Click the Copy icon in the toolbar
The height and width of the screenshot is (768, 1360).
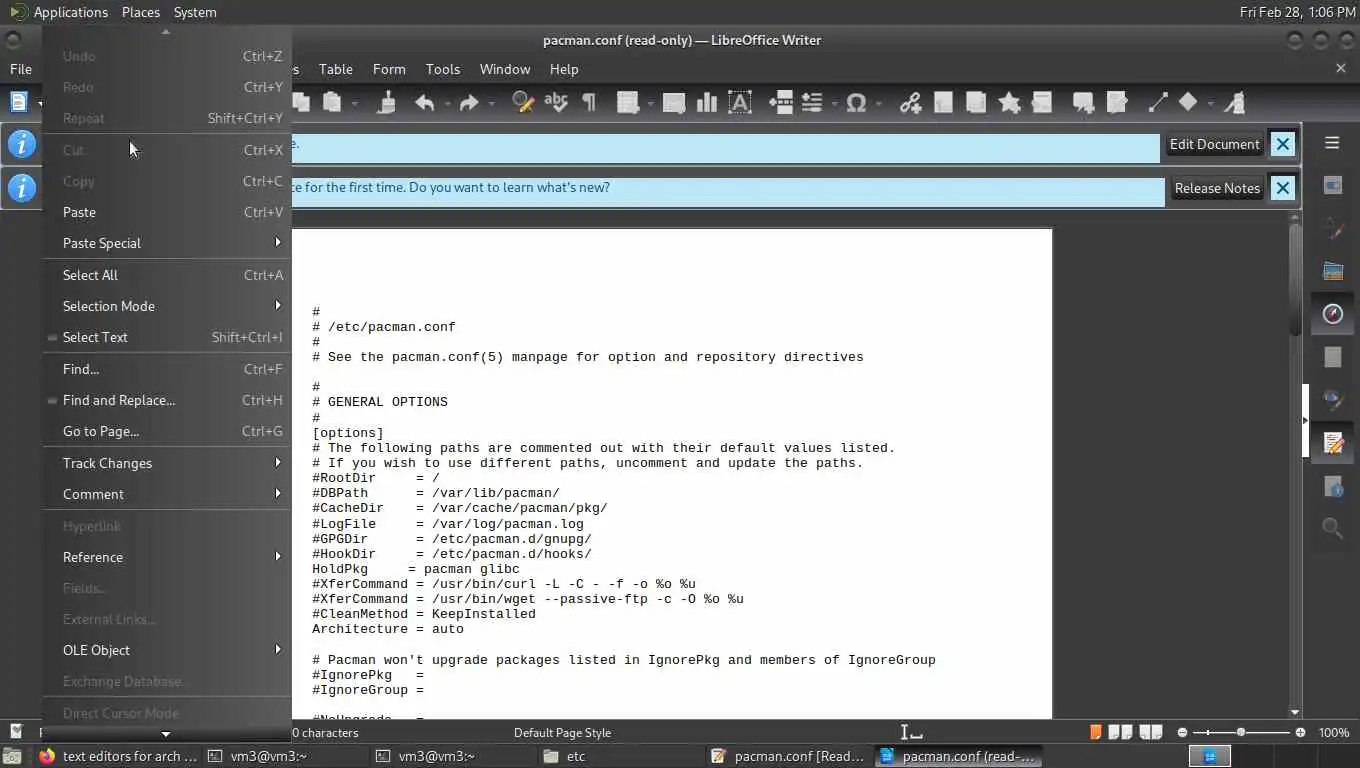(301, 102)
